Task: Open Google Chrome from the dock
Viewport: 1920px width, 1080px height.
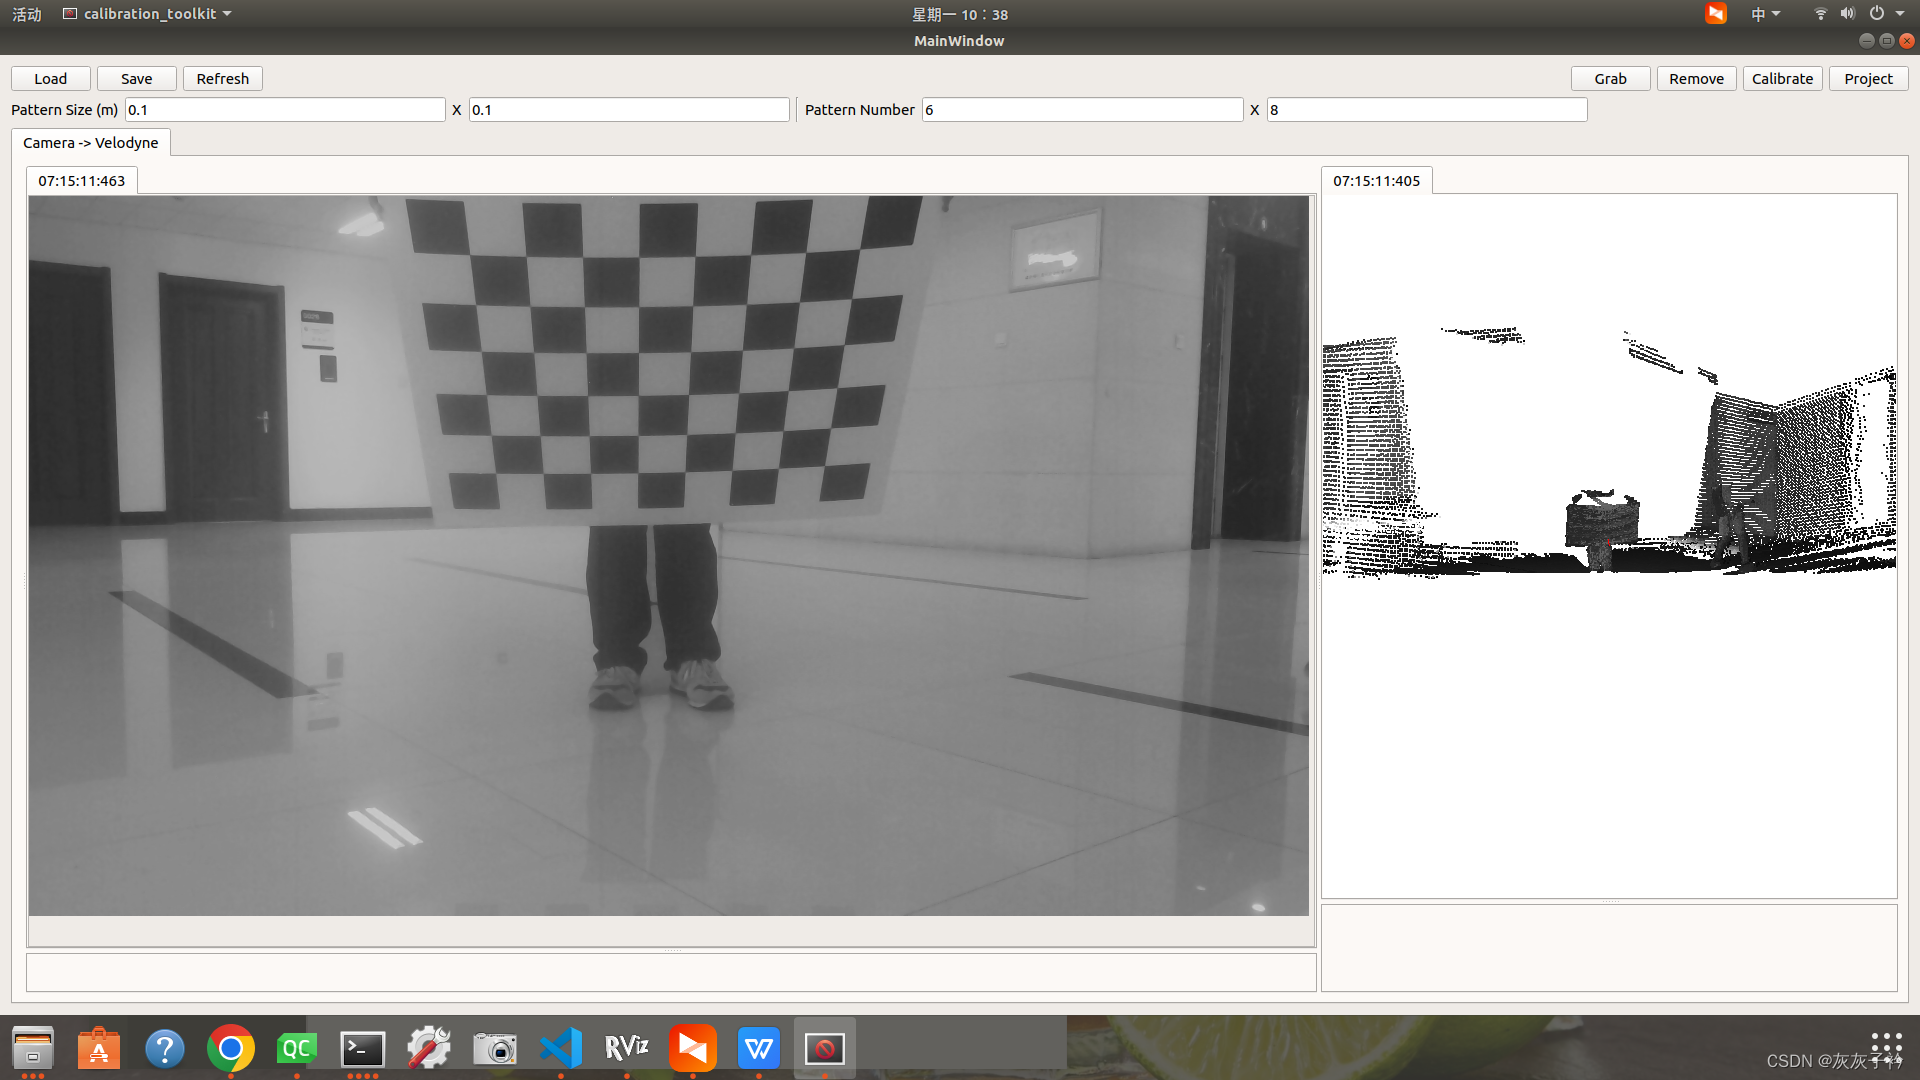Action: click(x=231, y=1048)
